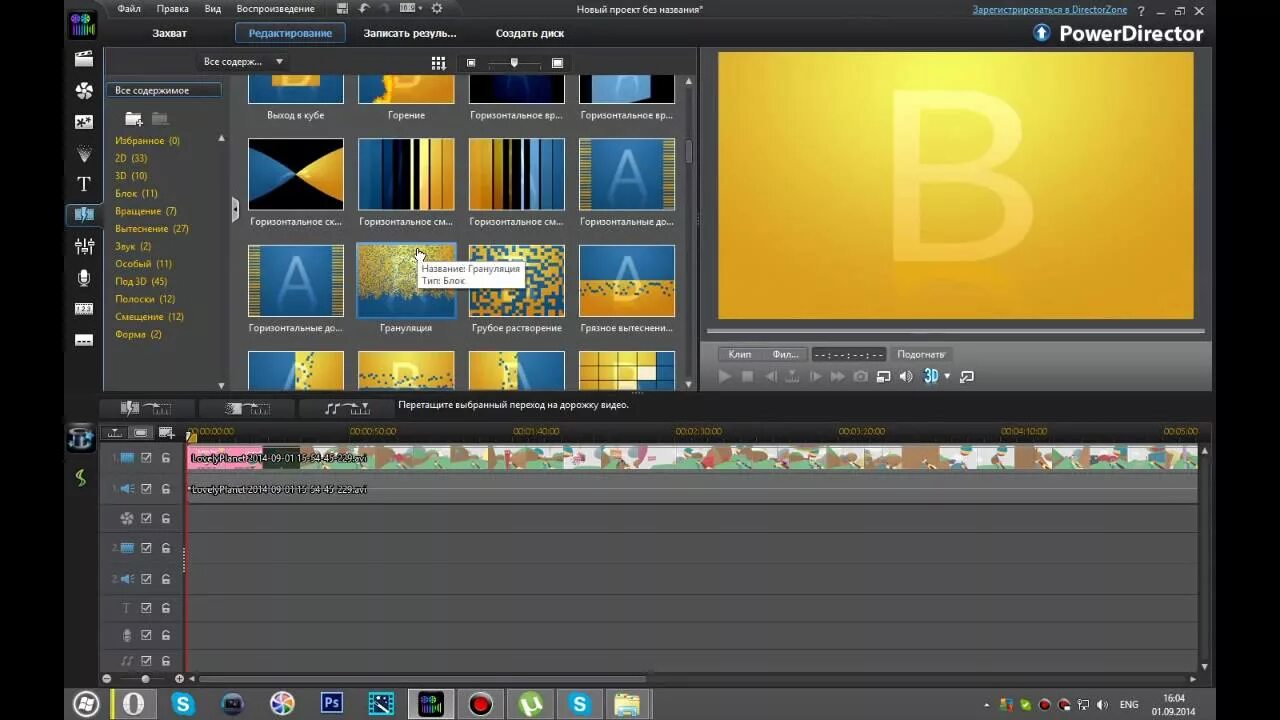The image size is (1280, 720).
Task: Toggle audio track 2 enable checkbox
Action: click(146, 578)
